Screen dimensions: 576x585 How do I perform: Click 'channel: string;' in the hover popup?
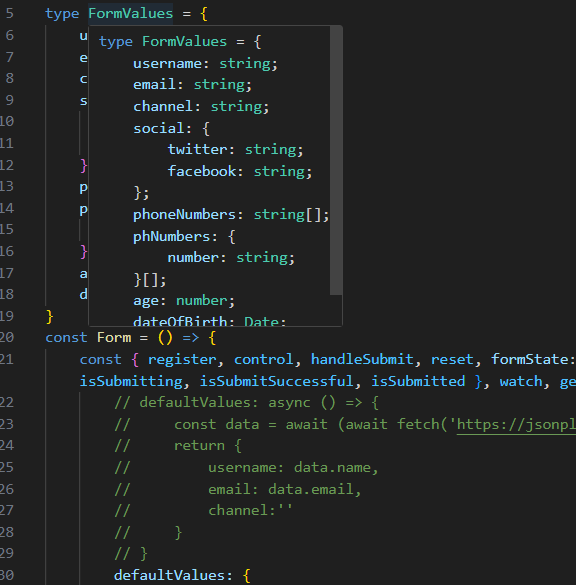pyautogui.click(x=201, y=106)
